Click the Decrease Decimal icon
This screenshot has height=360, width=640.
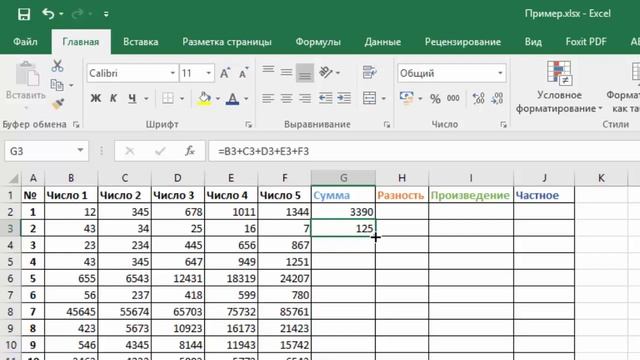[x=497, y=98]
